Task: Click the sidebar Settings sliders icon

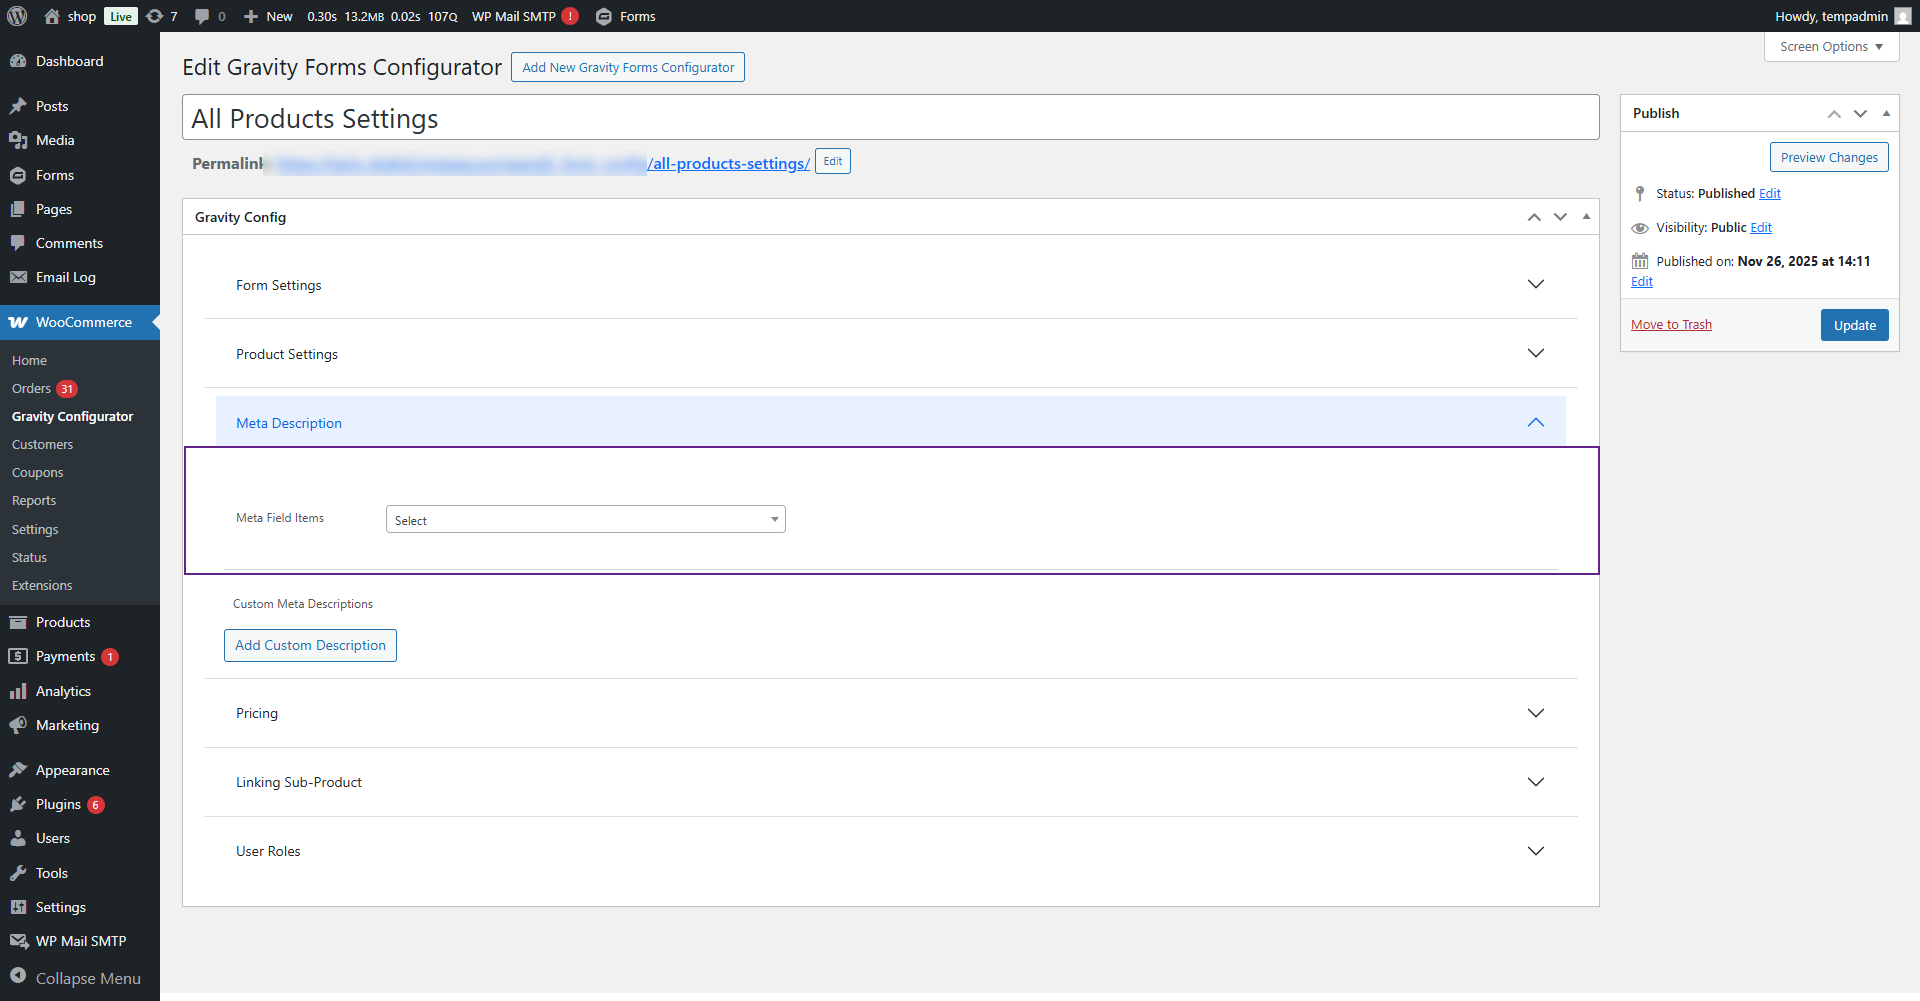Action: [18, 907]
